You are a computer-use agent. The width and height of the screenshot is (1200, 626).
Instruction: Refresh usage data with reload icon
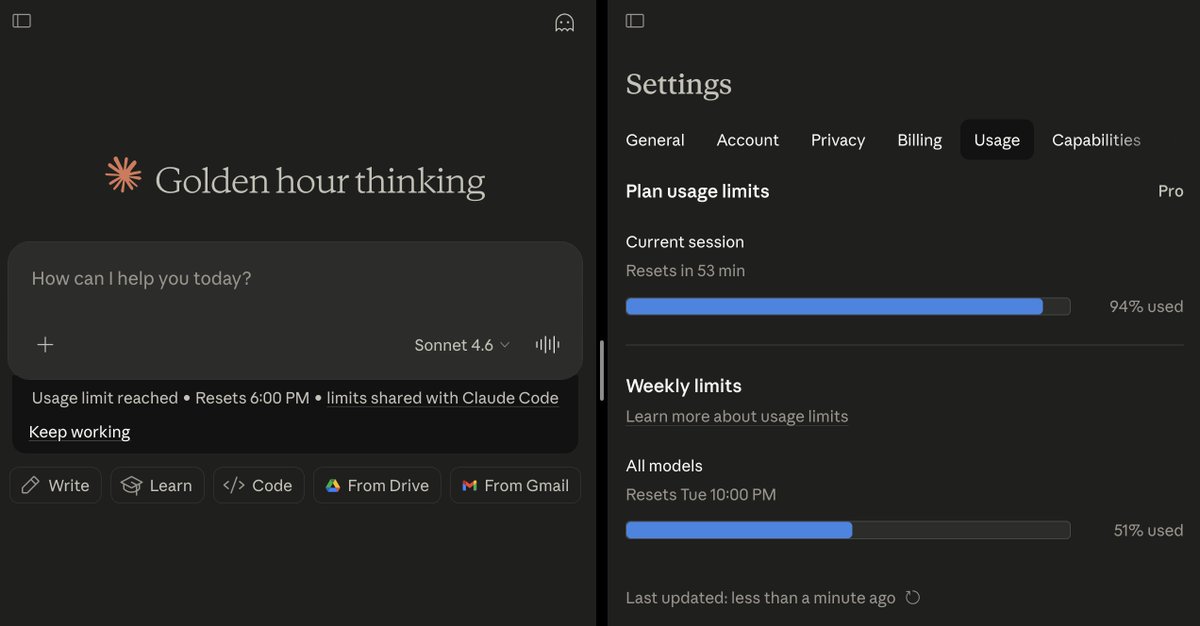point(912,598)
